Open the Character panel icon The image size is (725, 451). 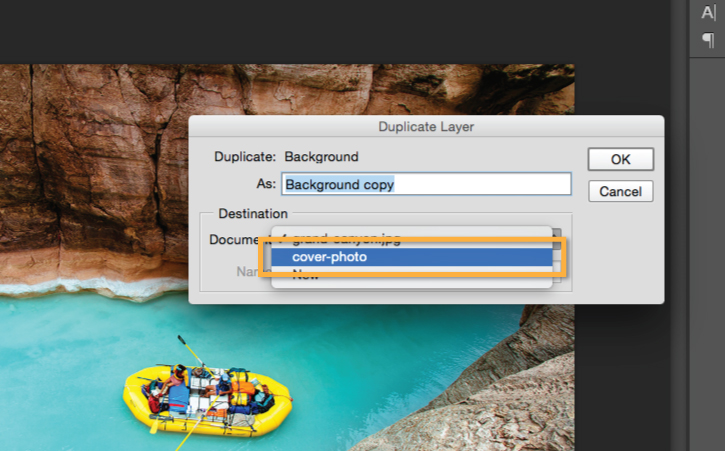[x=708, y=12]
